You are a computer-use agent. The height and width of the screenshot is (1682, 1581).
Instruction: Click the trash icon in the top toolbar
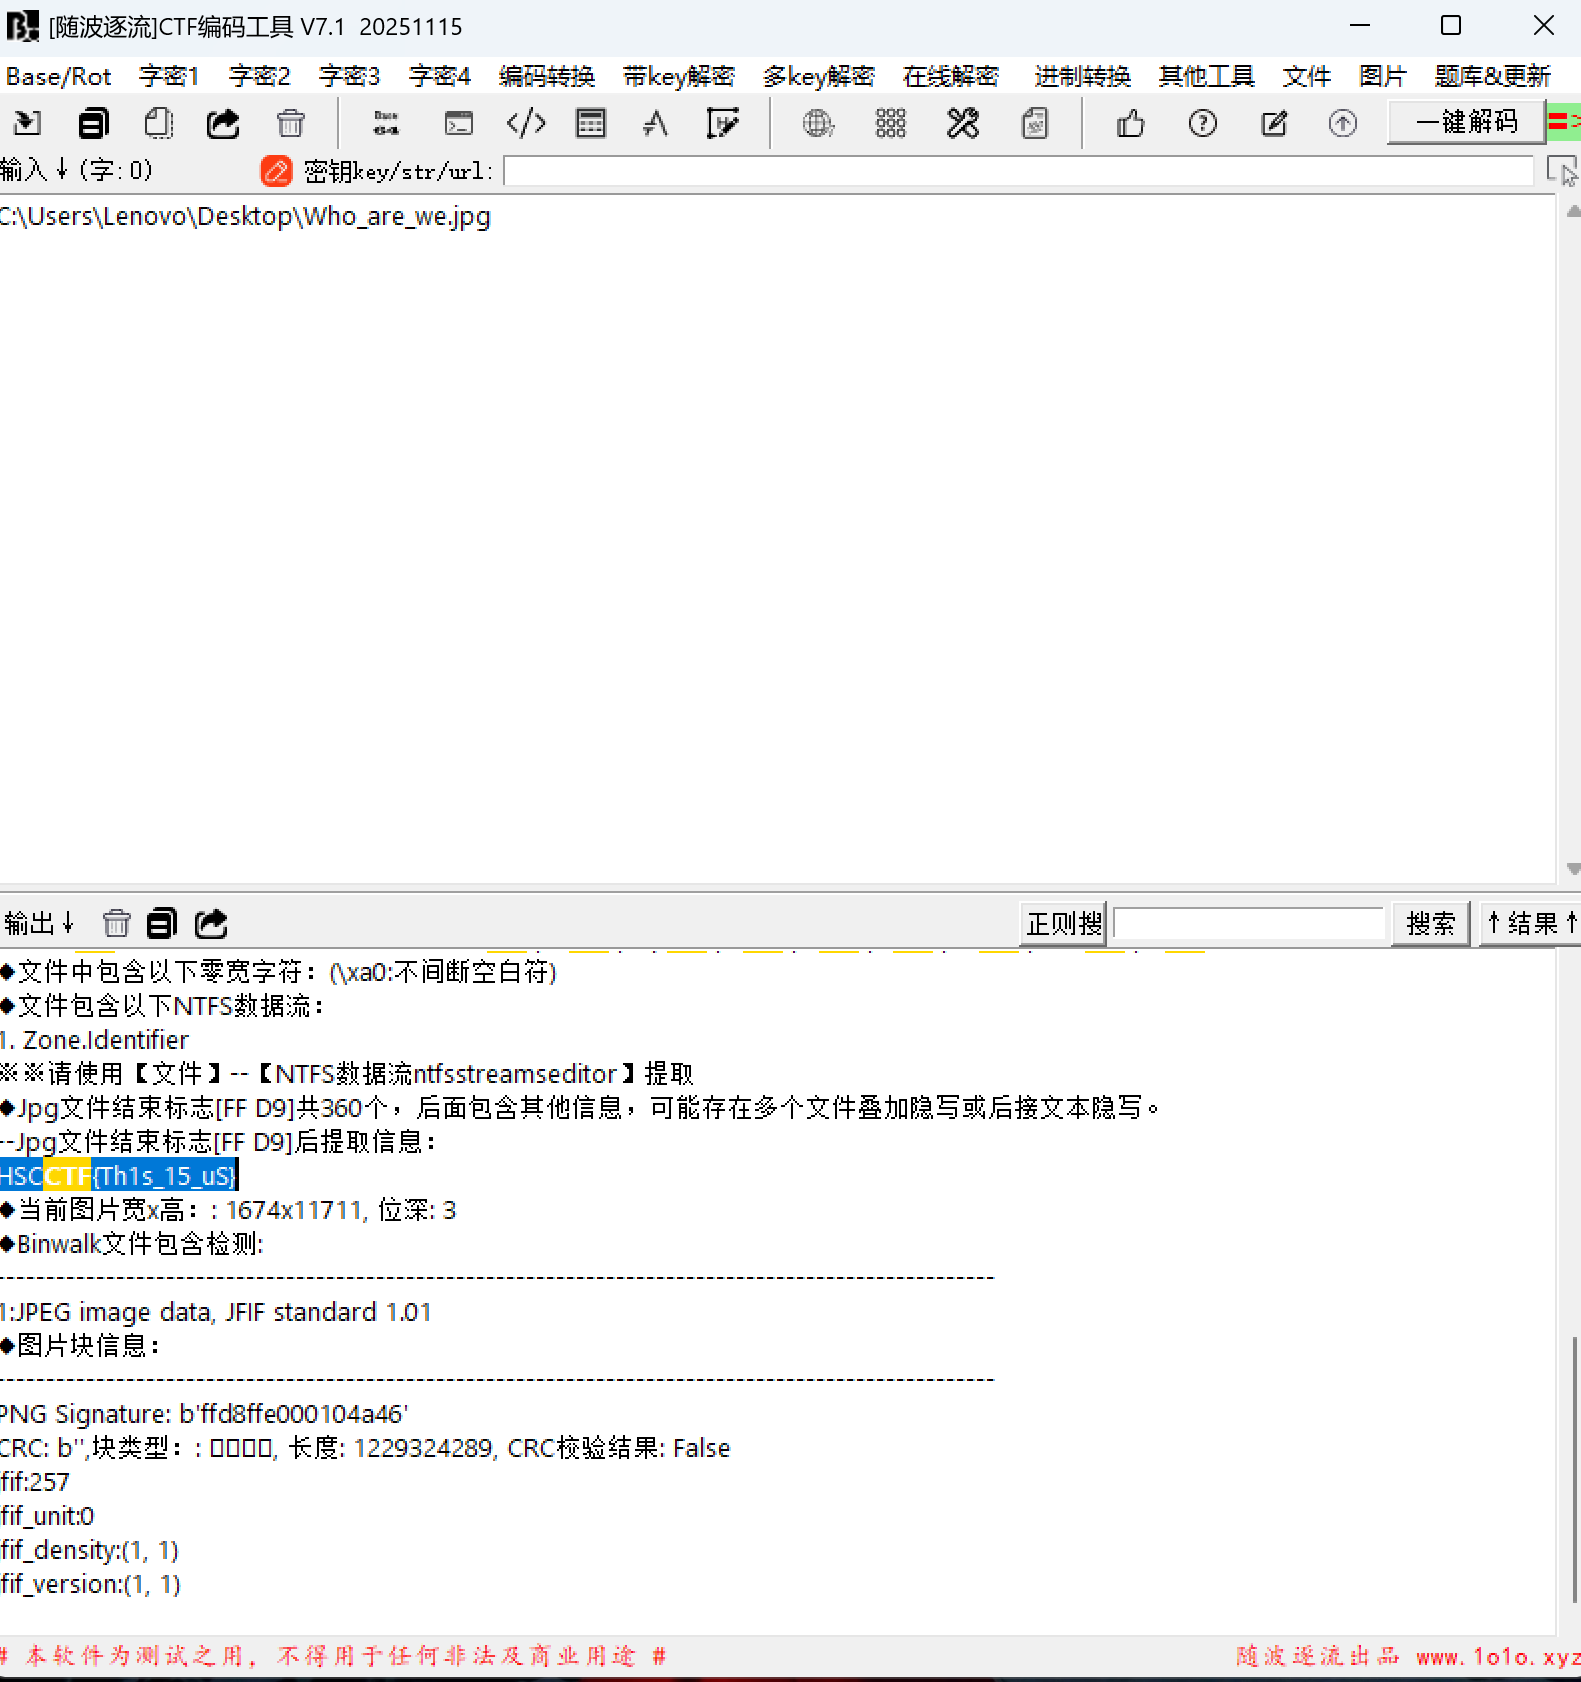point(290,124)
